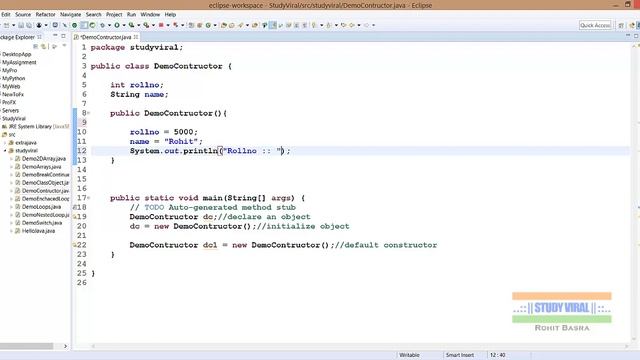The height and width of the screenshot is (360, 640).
Task: Click the Run Last Tool external tools icon
Action: [146, 25]
